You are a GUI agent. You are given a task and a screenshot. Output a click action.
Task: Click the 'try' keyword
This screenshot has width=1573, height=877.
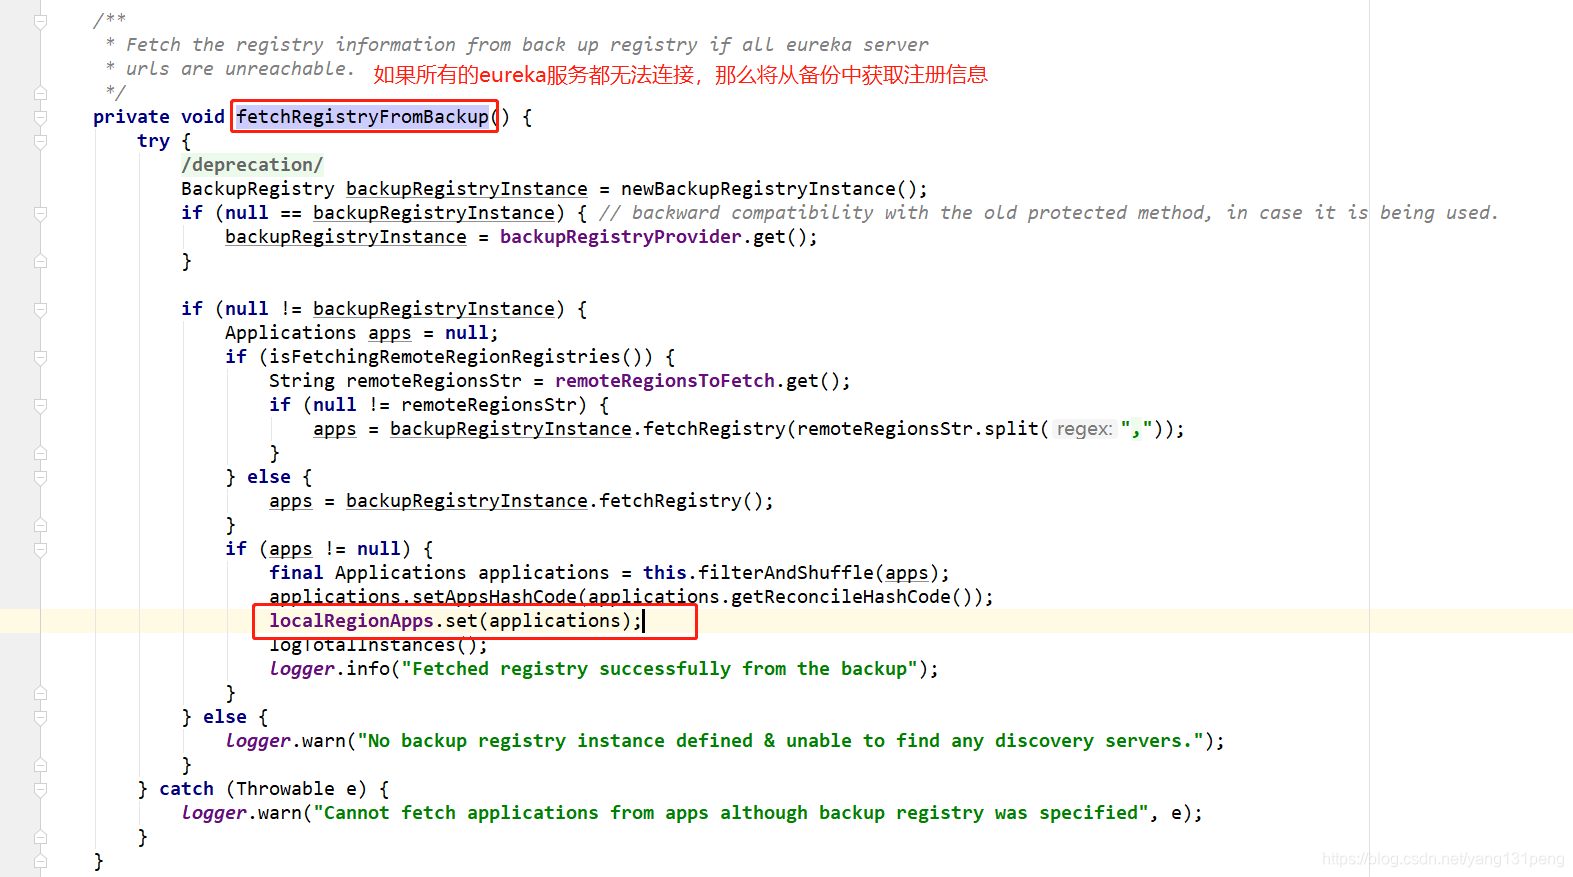tap(153, 141)
